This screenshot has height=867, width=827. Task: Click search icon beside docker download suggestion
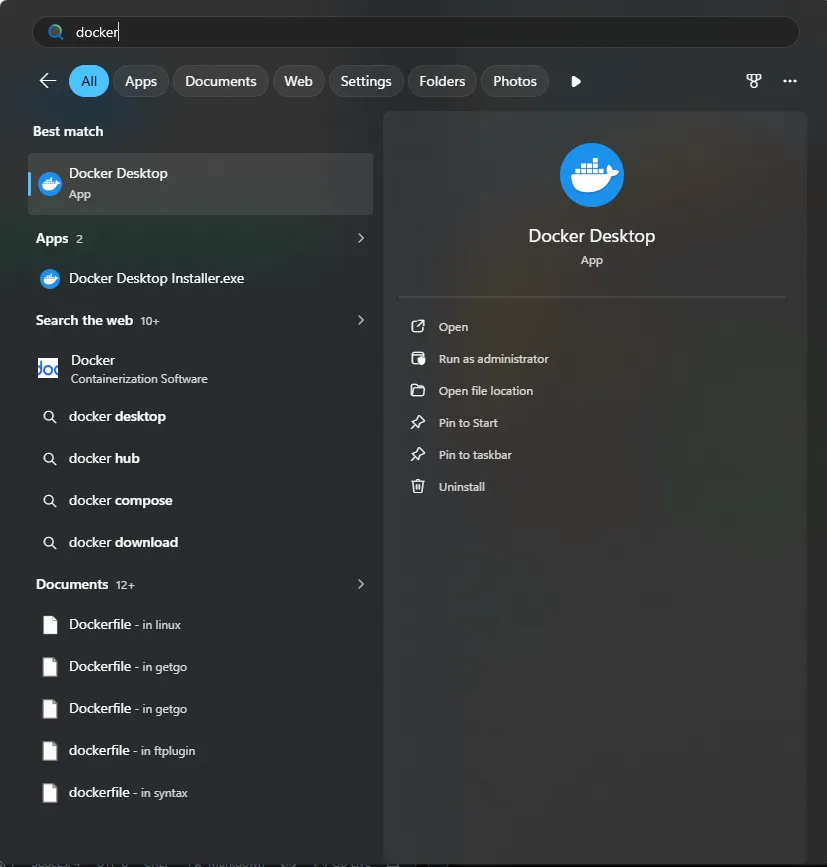(x=50, y=543)
